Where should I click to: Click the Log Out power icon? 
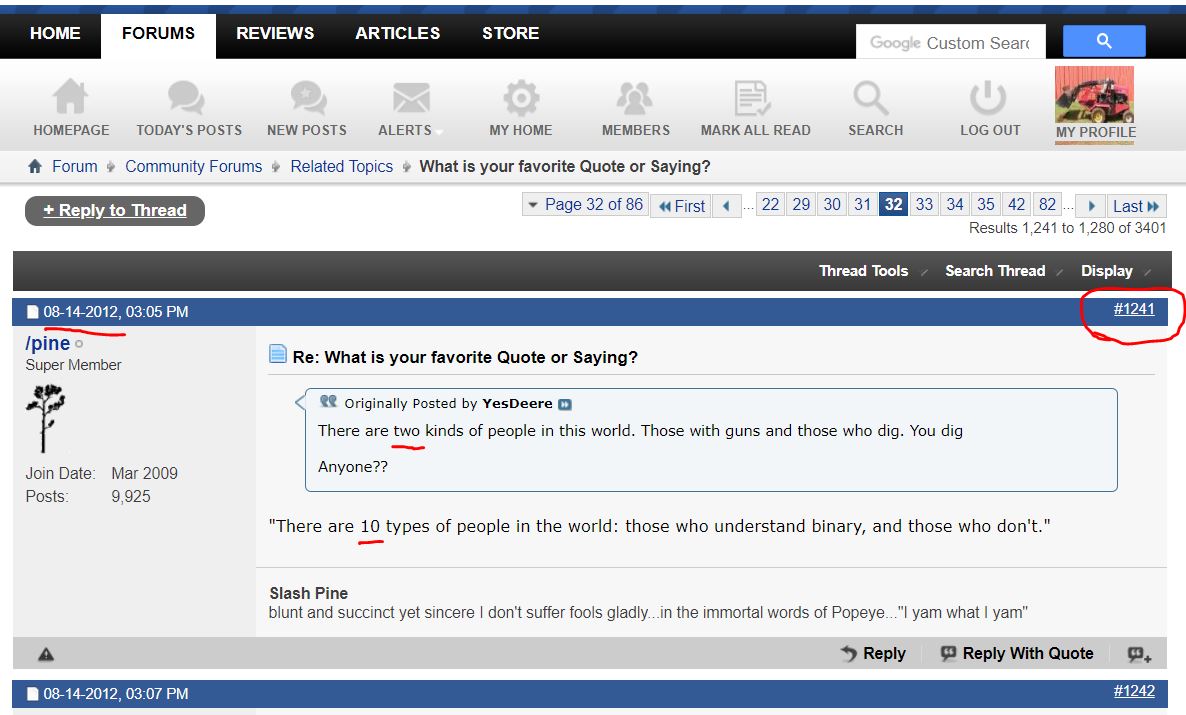(989, 99)
